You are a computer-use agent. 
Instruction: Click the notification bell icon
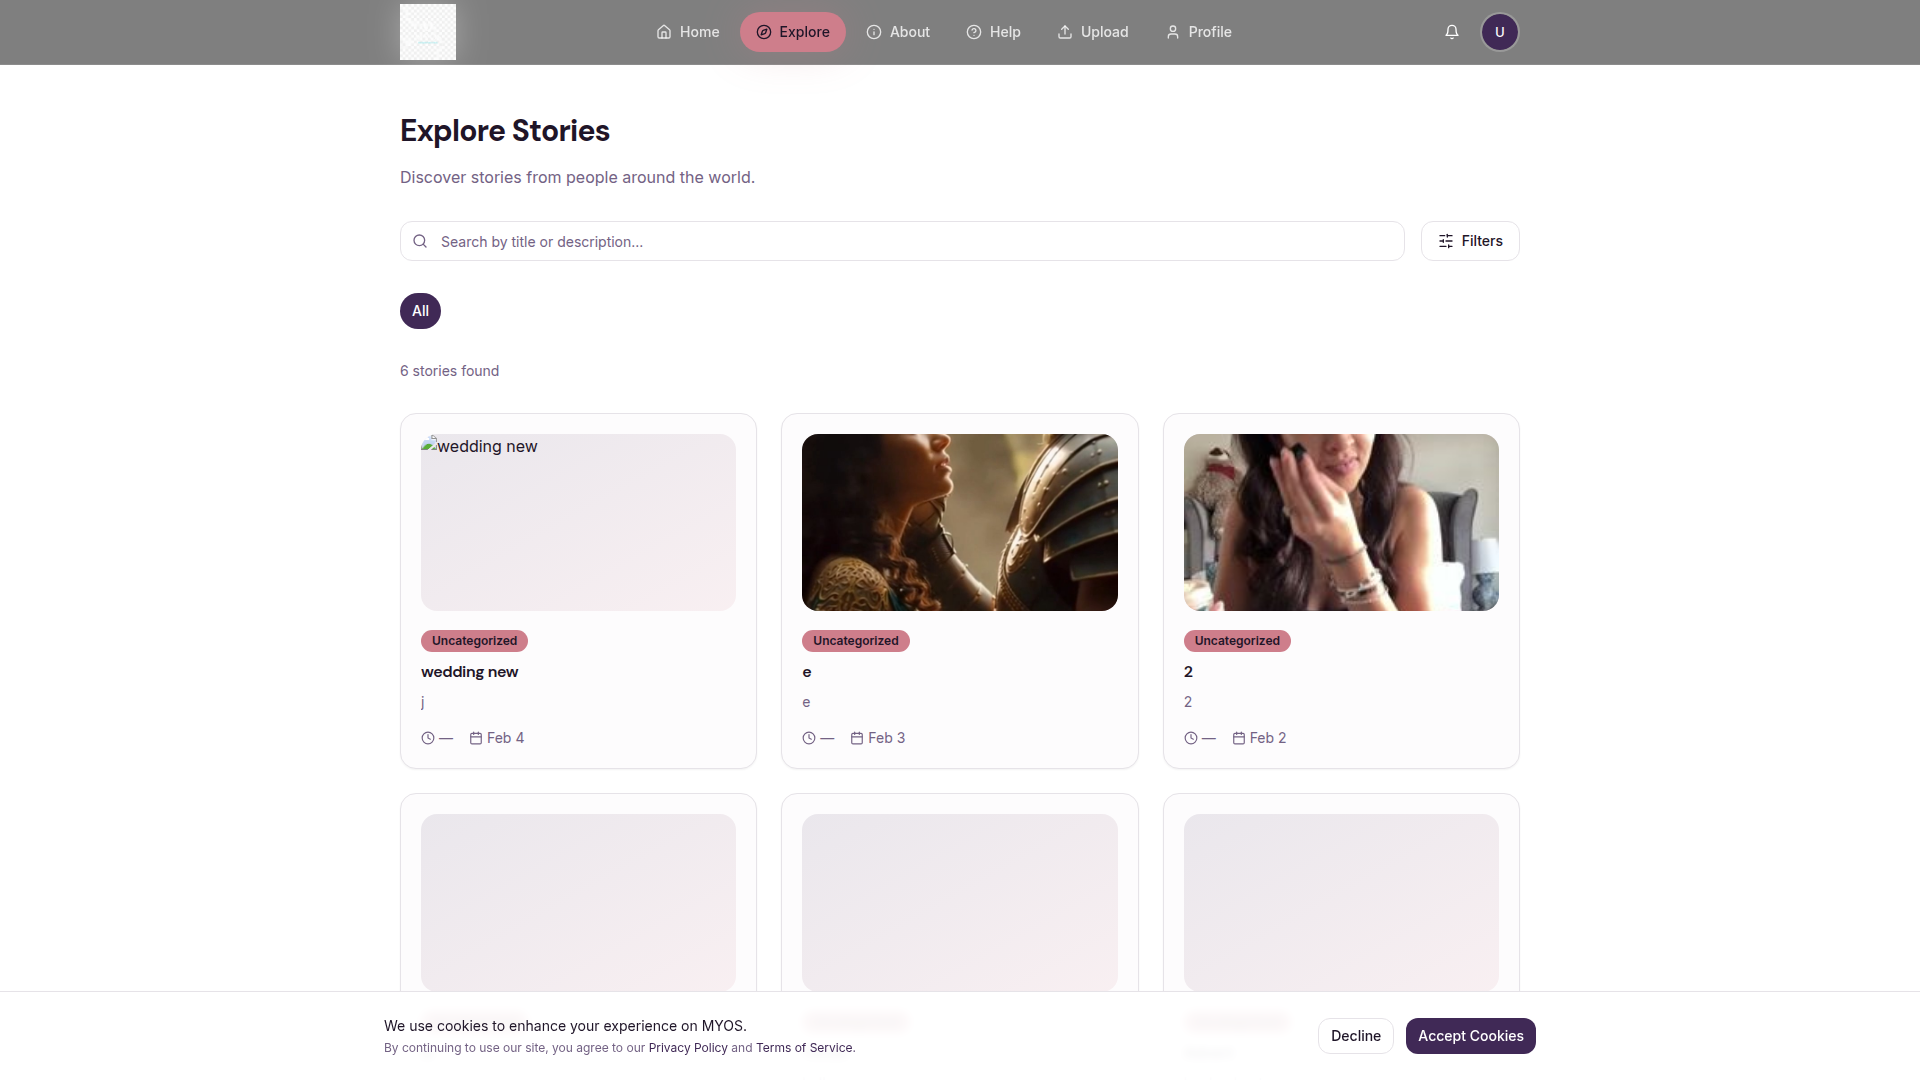tap(1452, 32)
